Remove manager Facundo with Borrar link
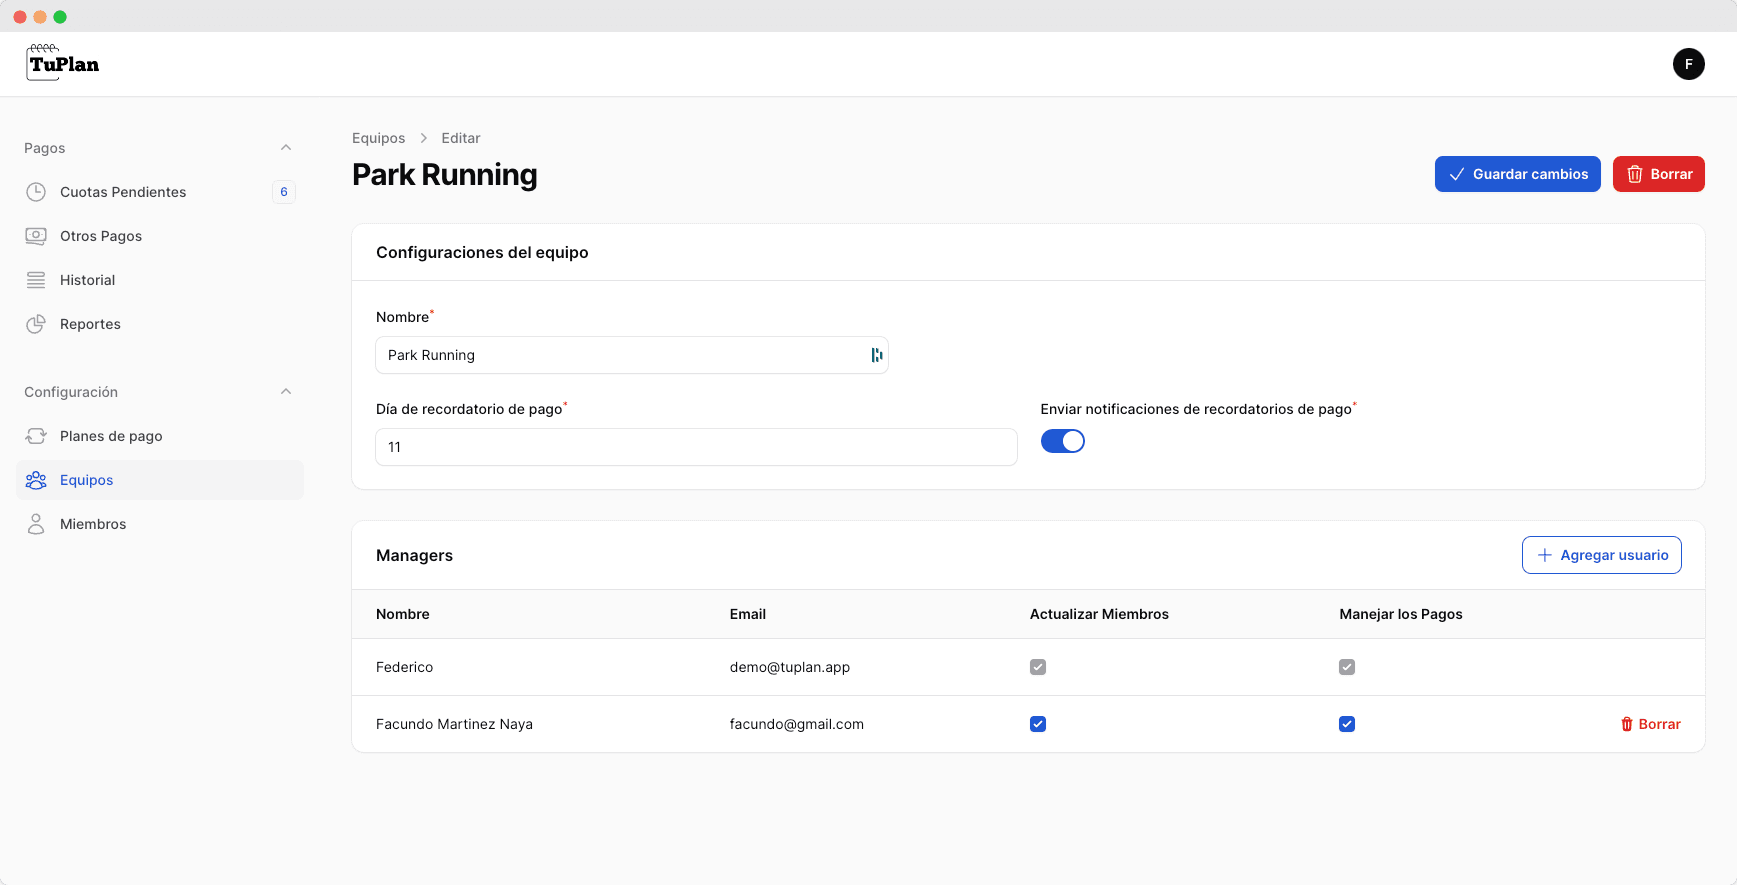Image resolution: width=1737 pixels, height=885 pixels. [1650, 724]
